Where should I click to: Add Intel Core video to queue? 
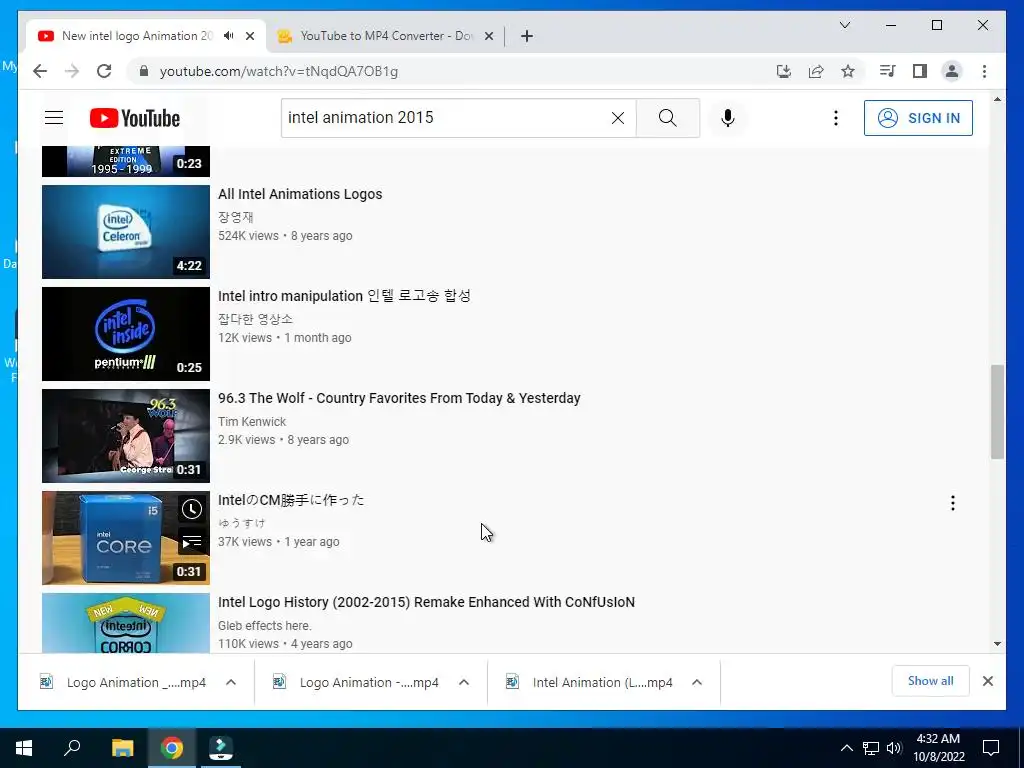click(x=191, y=541)
